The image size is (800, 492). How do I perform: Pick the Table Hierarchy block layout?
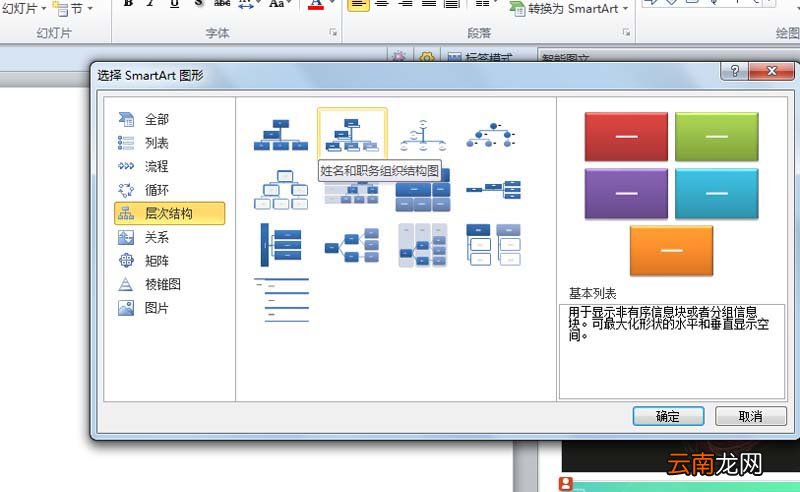(x=423, y=191)
